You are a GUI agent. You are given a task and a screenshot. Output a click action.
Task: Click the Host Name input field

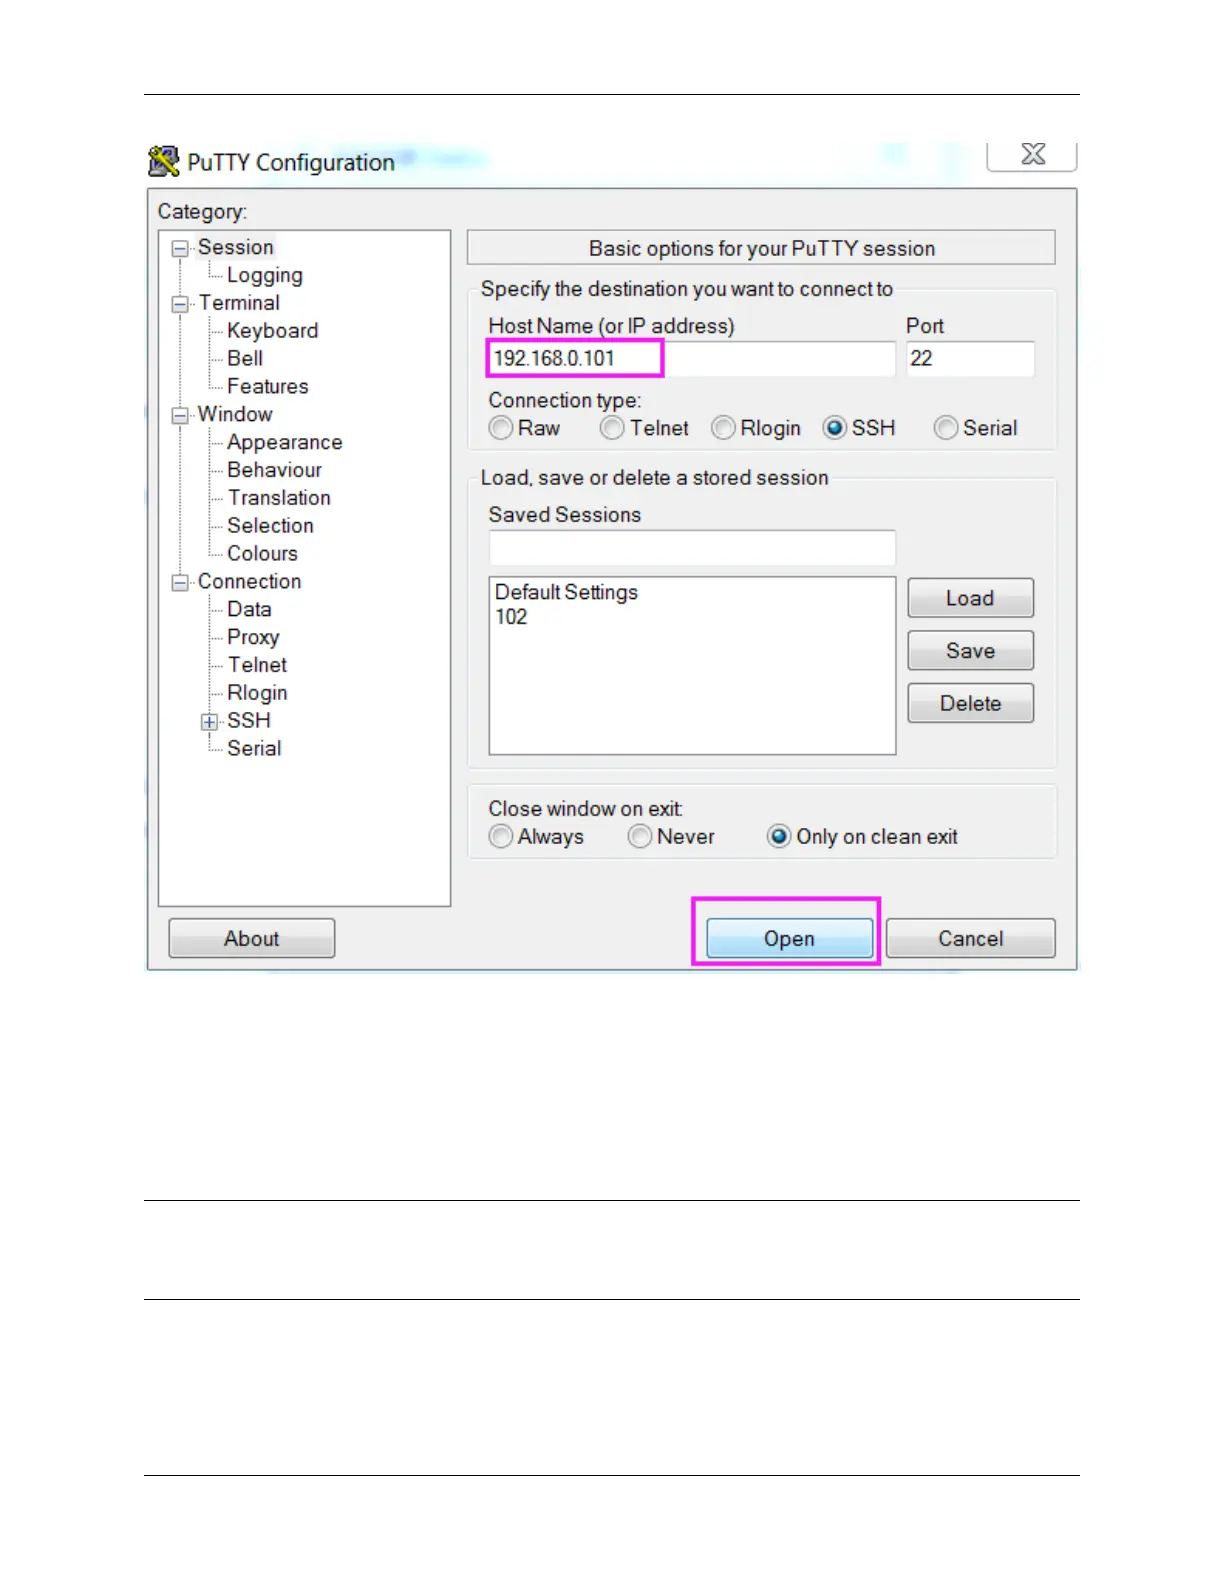(x=692, y=359)
